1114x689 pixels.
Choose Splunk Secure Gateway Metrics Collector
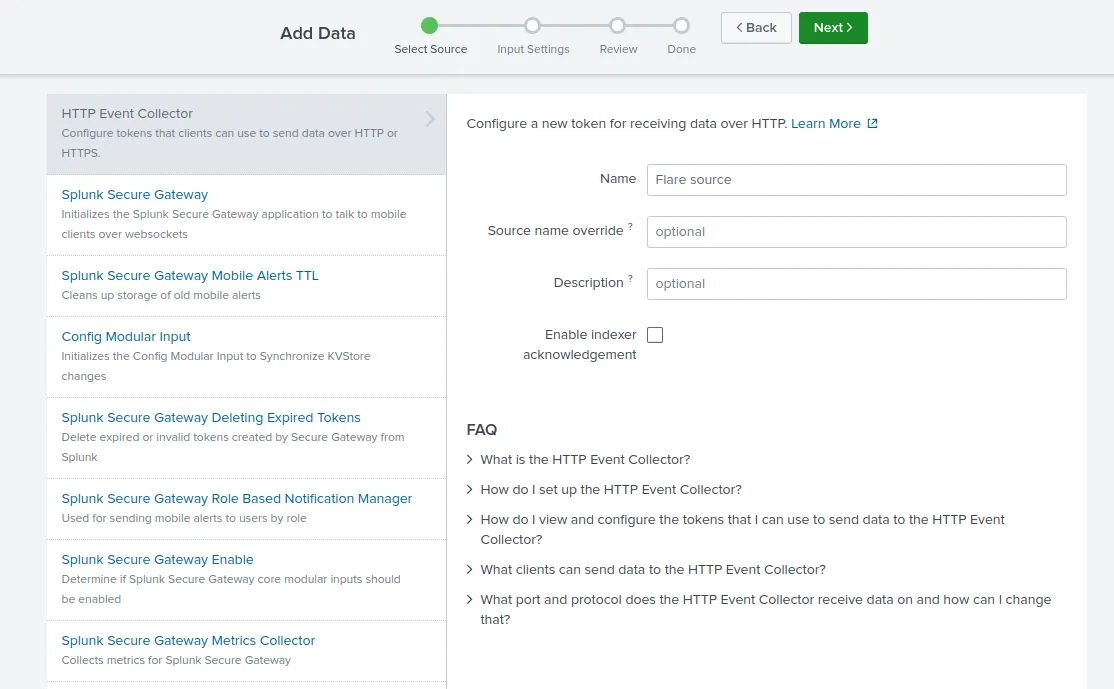[188, 641]
